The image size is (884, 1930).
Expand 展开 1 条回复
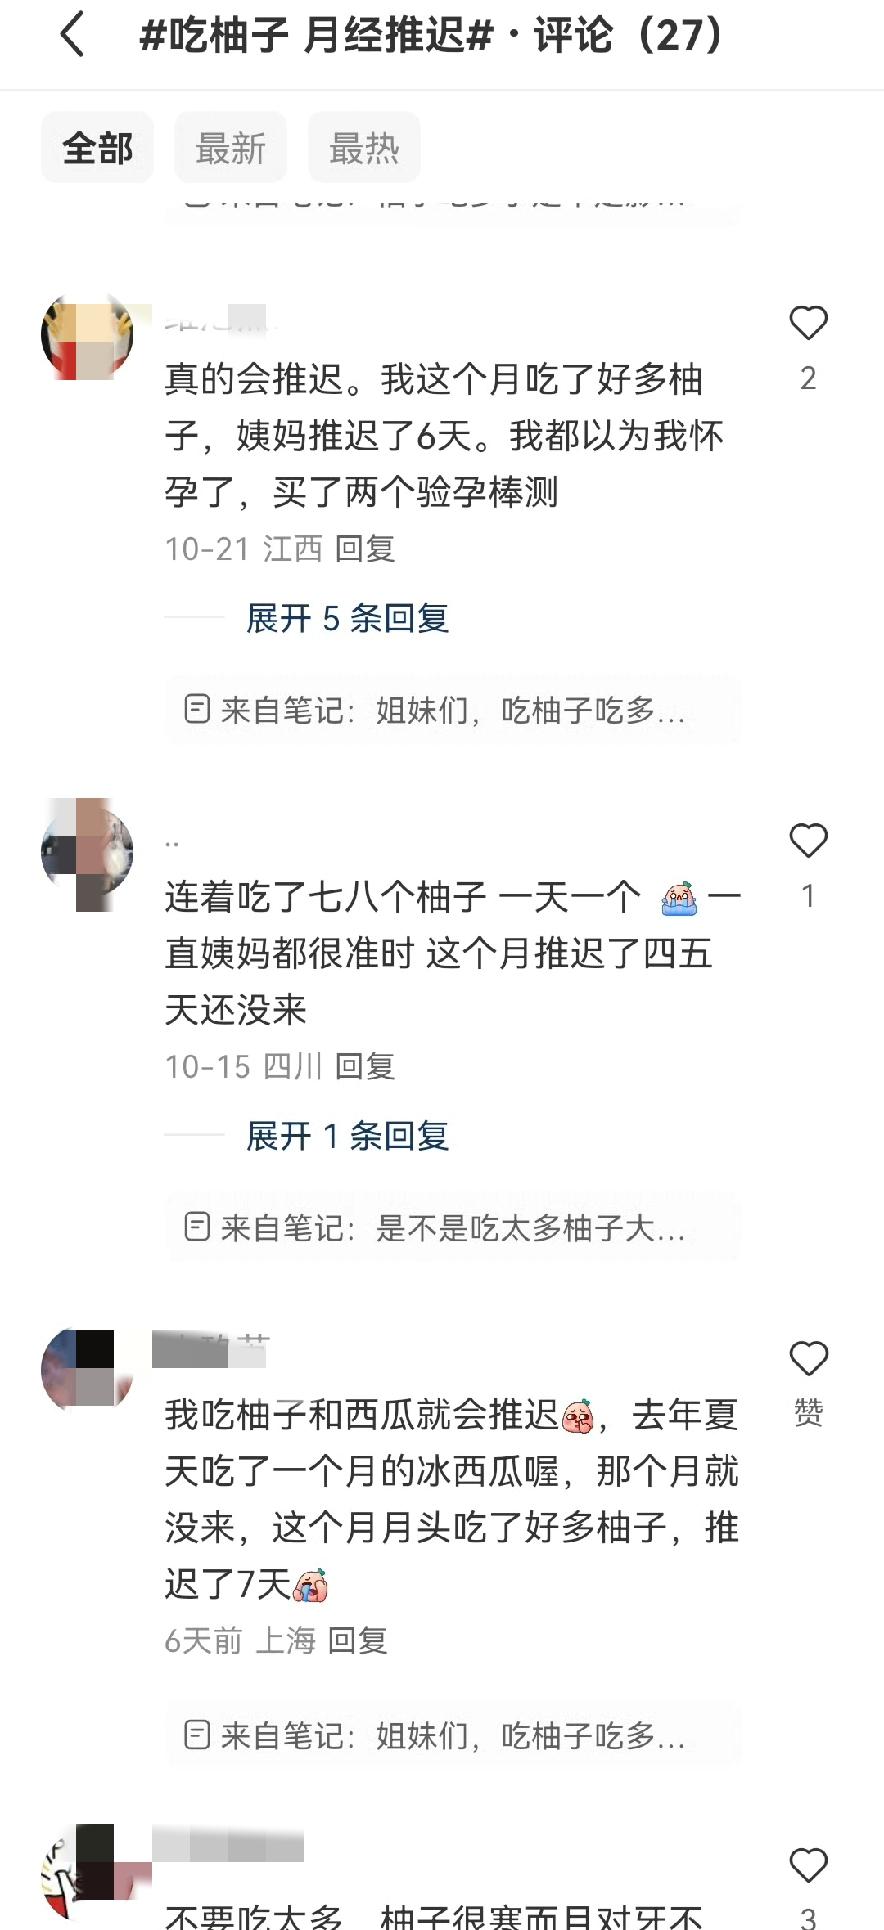(x=347, y=1136)
